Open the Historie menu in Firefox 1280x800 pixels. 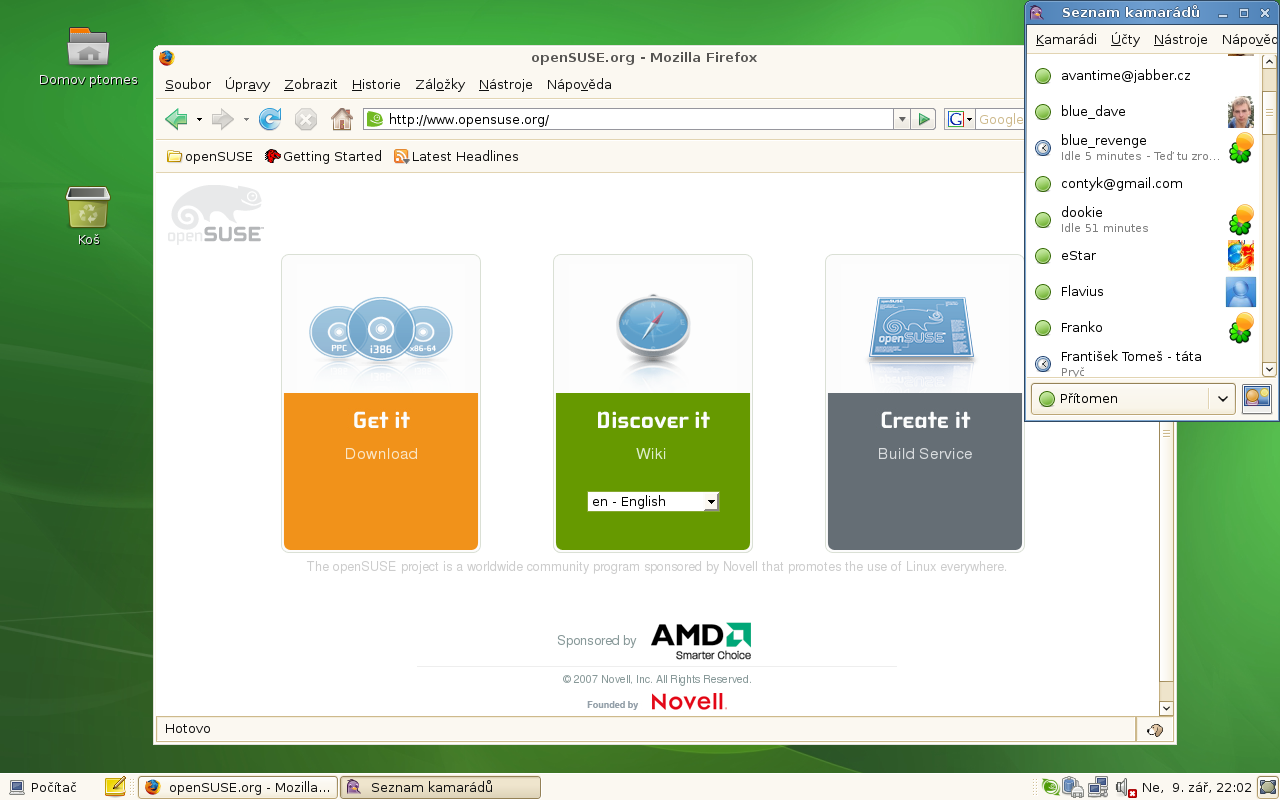tap(376, 85)
